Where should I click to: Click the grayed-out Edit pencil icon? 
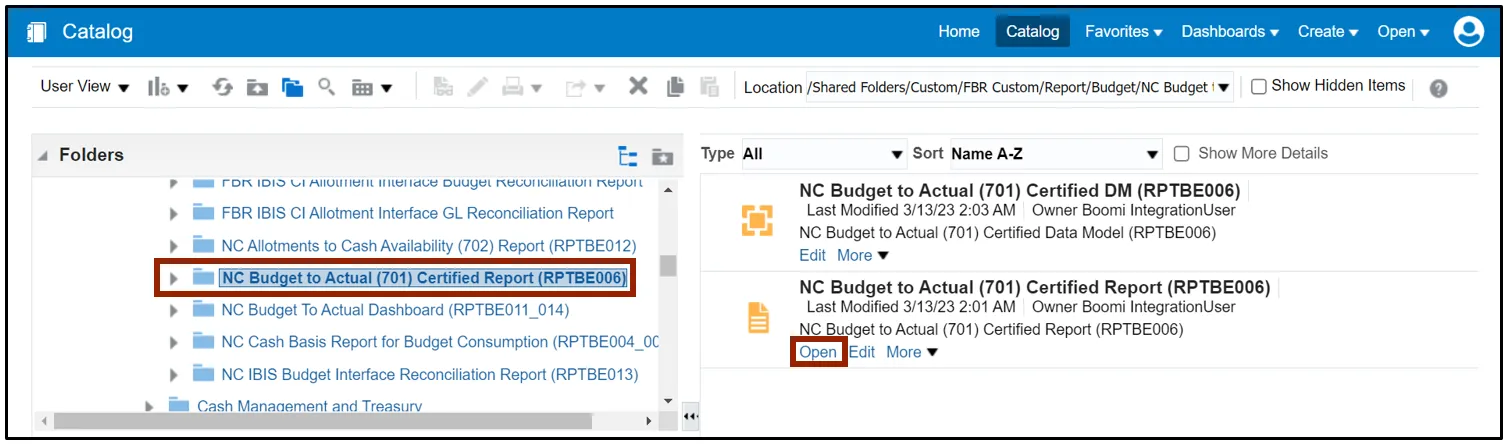point(477,87)
